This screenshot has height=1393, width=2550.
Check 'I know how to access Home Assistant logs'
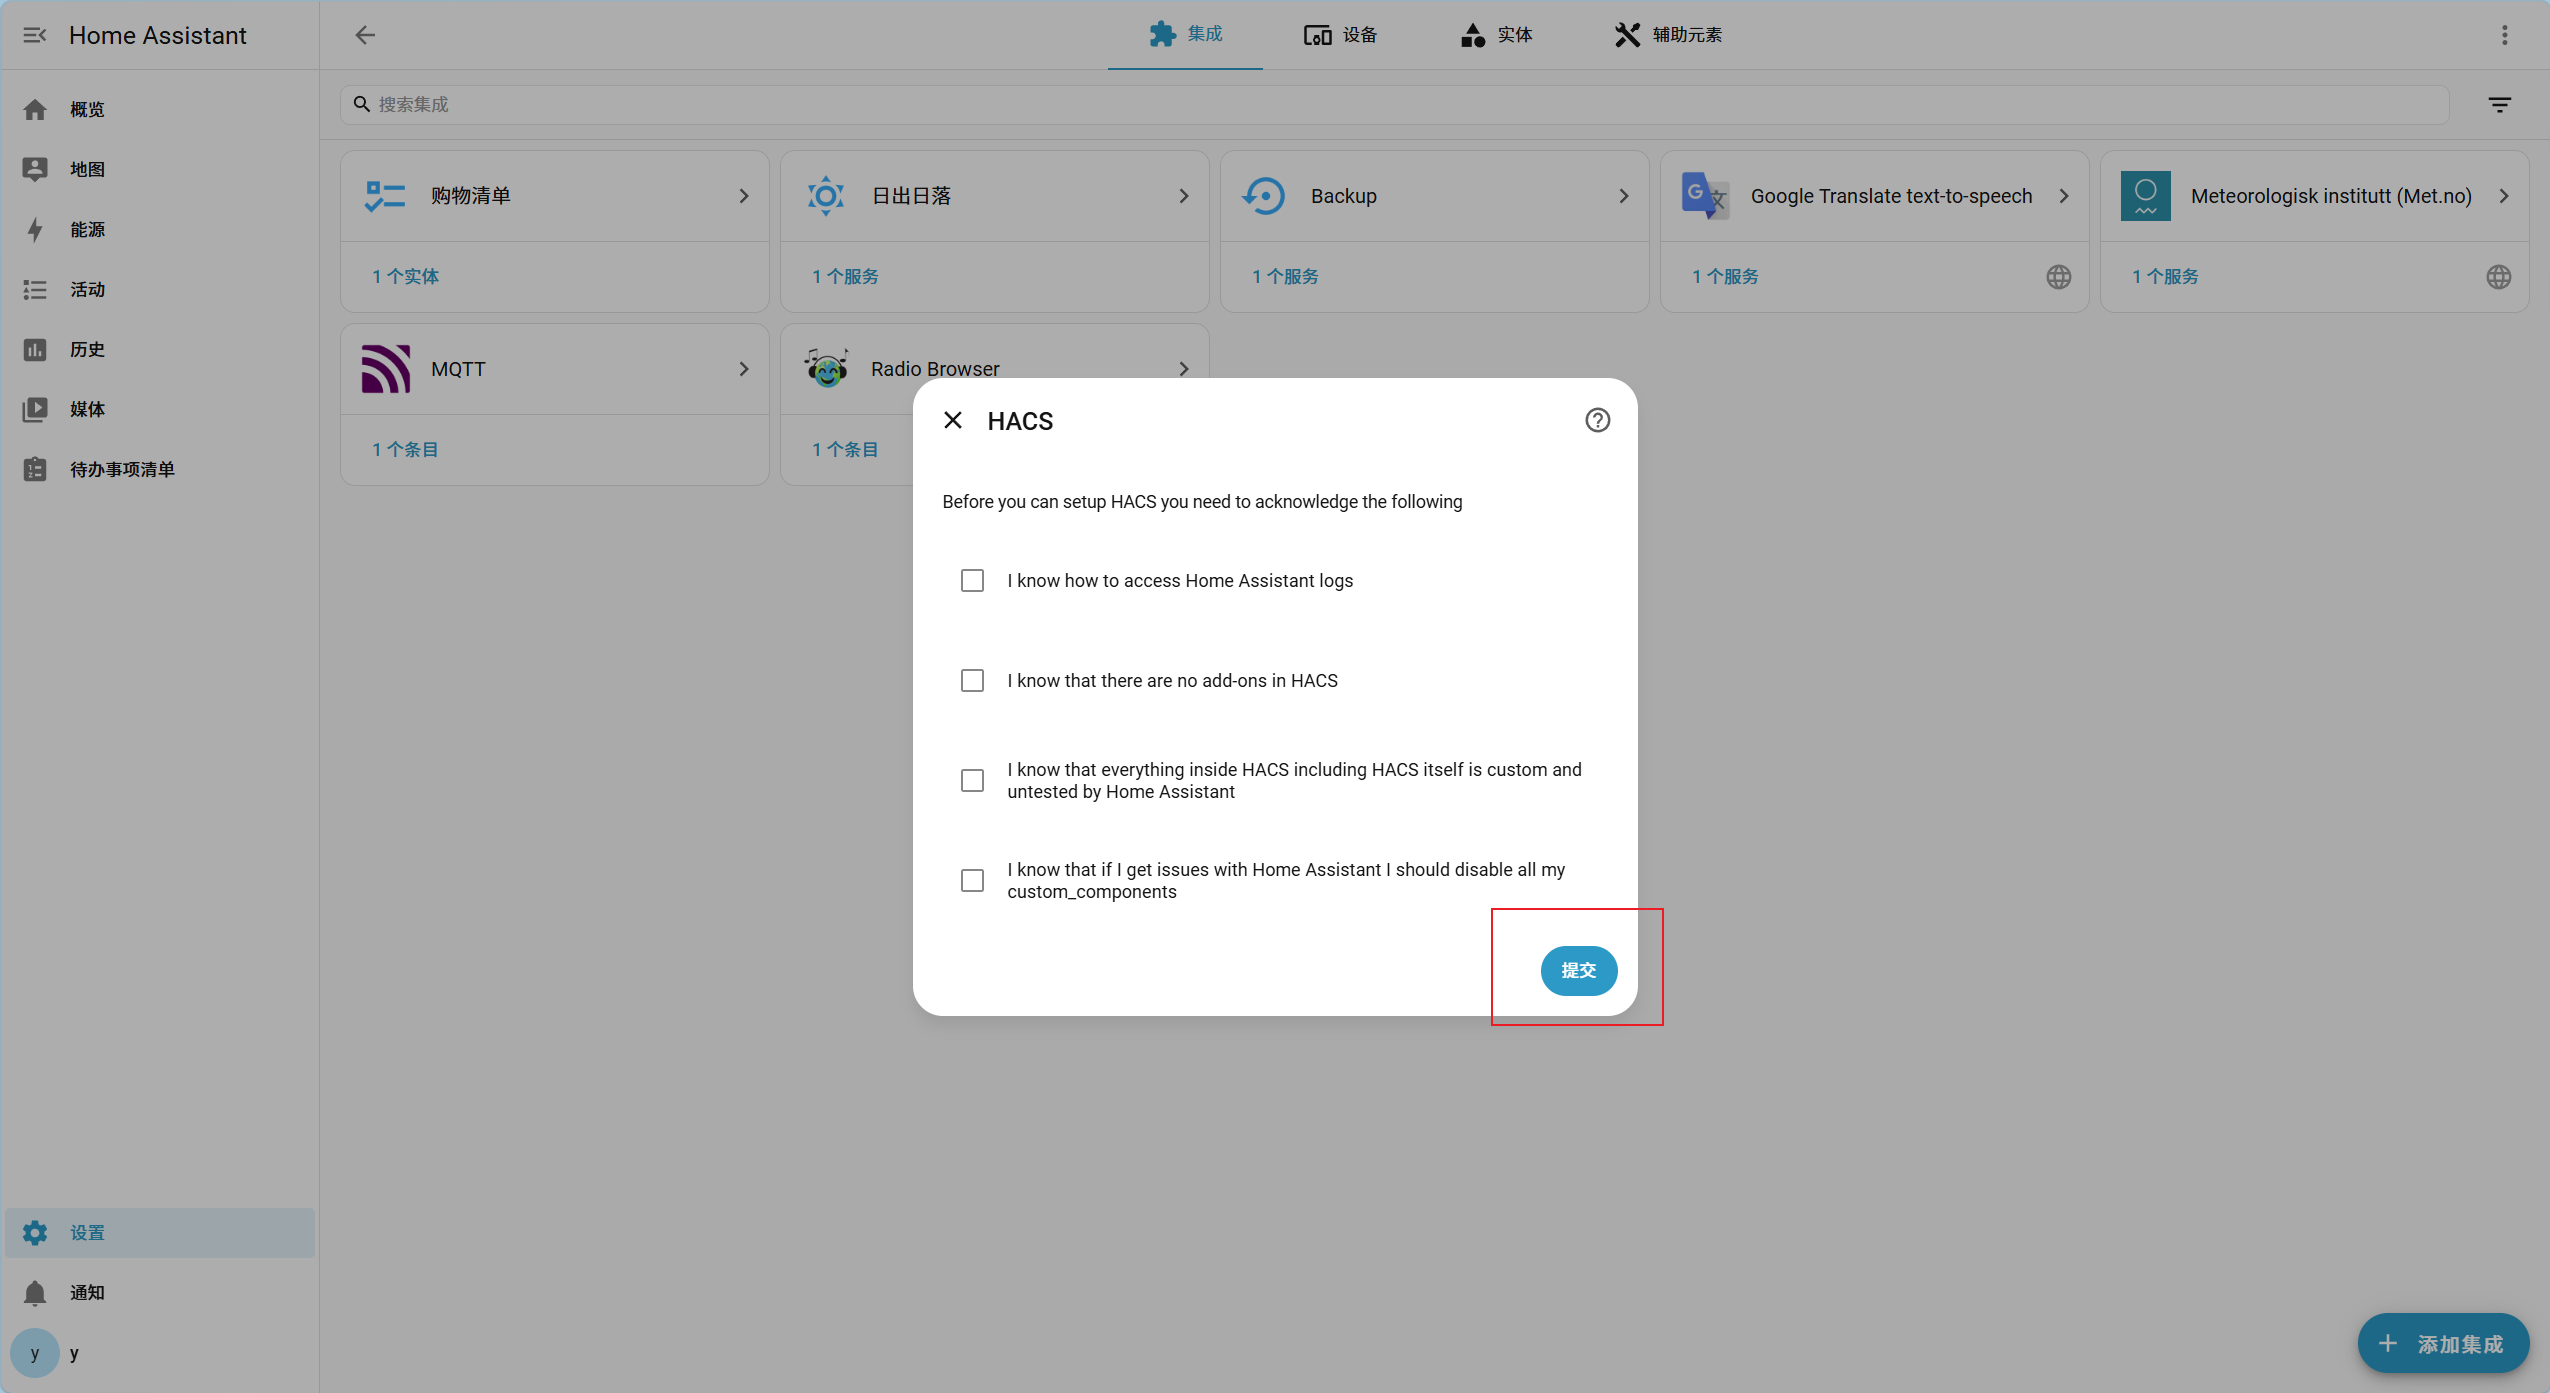pos(972,581)
